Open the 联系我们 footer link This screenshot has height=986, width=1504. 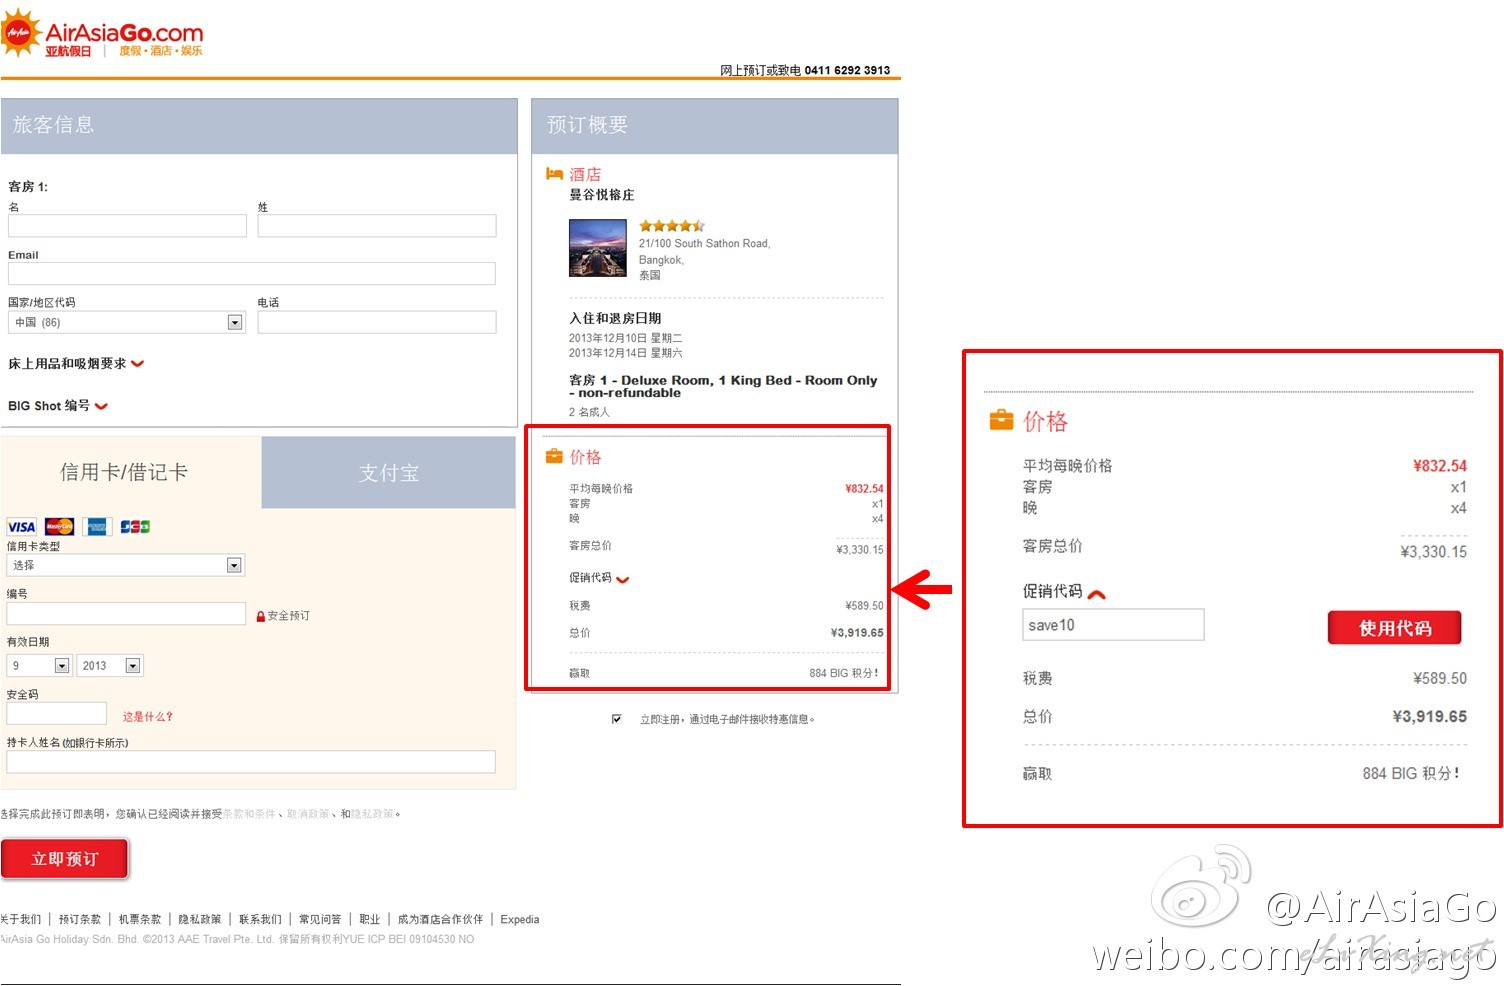tap(260, 919)
